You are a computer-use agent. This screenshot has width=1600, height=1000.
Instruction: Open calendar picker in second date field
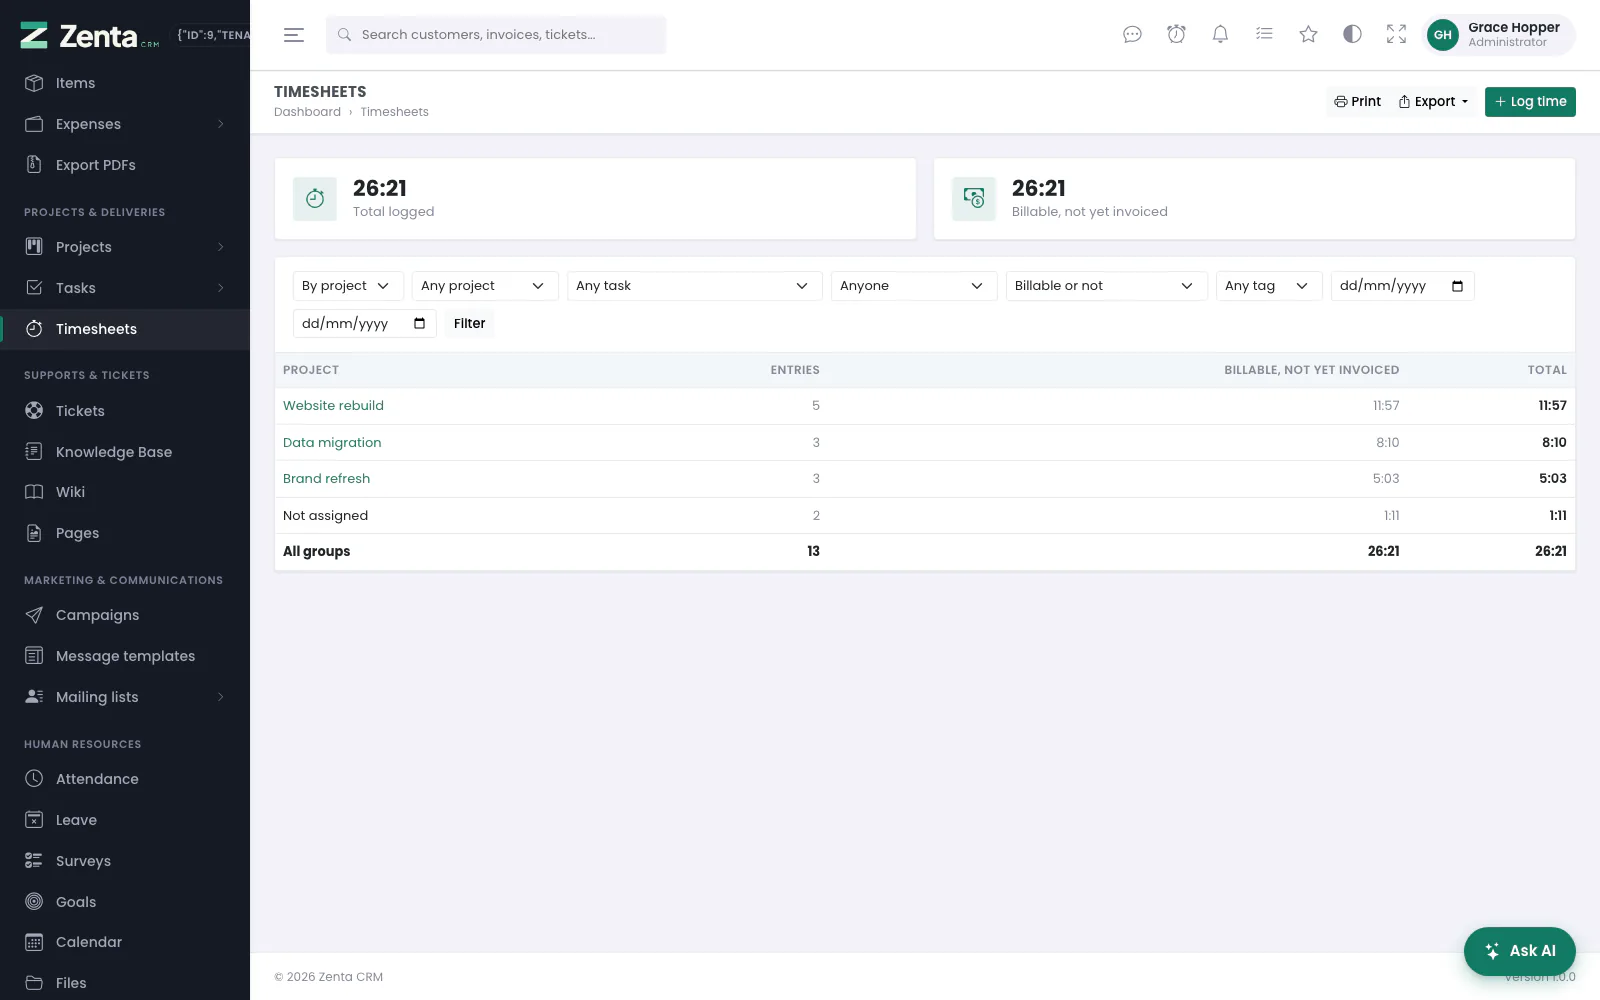pyautogui.click(x=419, y=323)
